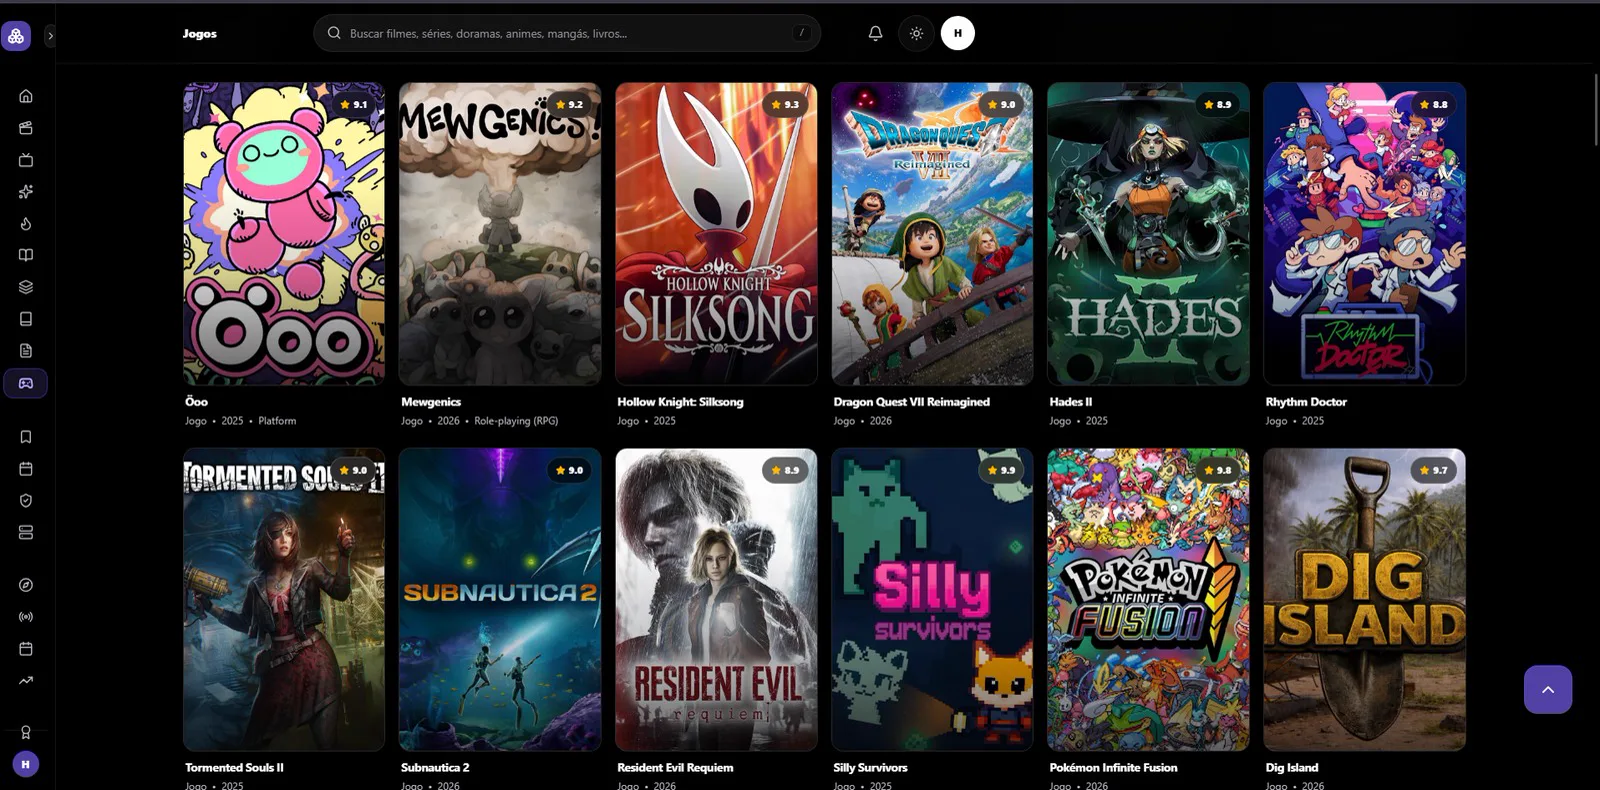The height and width of the screenshot is (790, 1600).
Task: Open the Tormented Souls II poster
Action: click(284, 600)
